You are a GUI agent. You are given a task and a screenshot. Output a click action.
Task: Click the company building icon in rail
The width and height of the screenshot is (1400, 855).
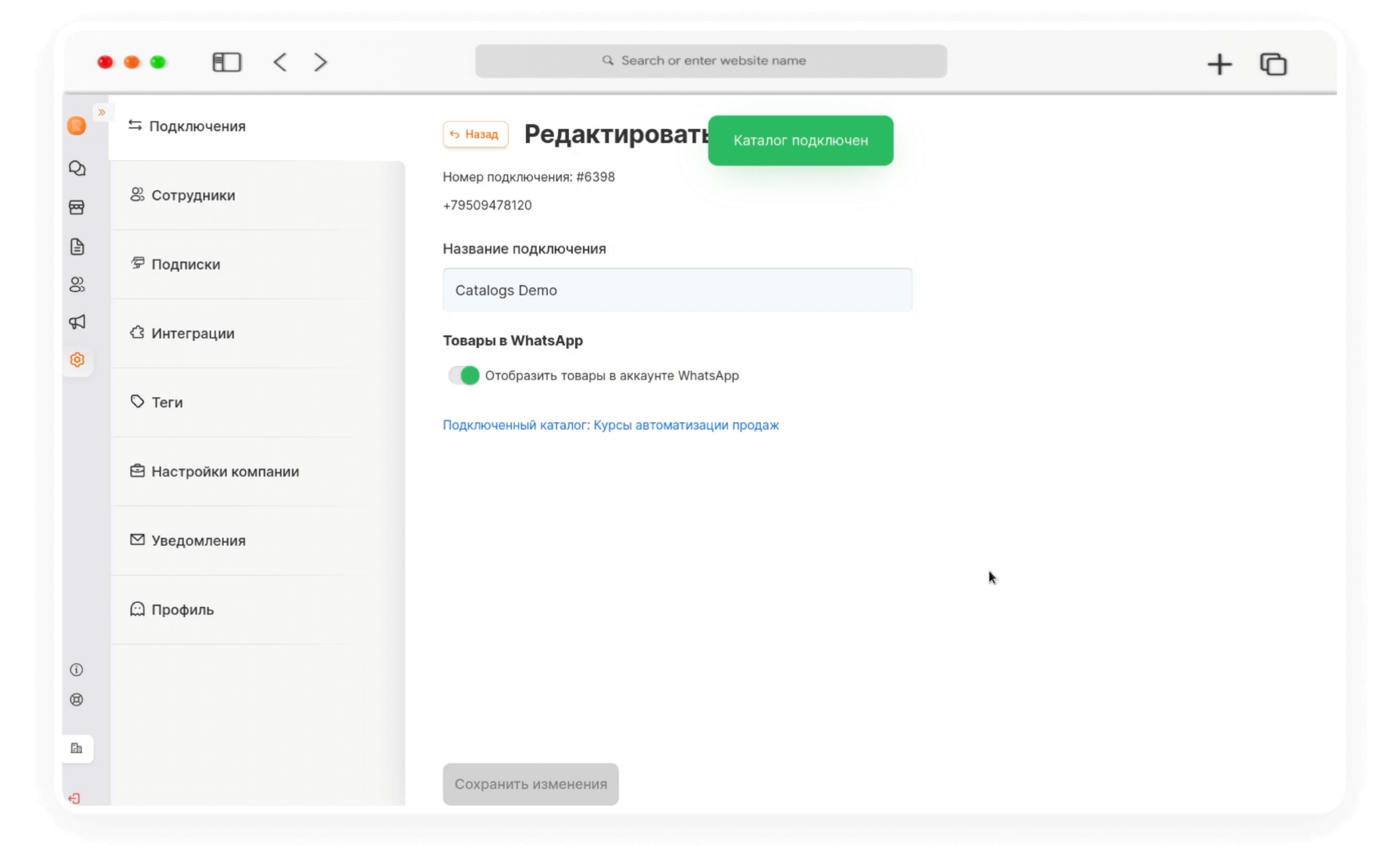(76, 748)
